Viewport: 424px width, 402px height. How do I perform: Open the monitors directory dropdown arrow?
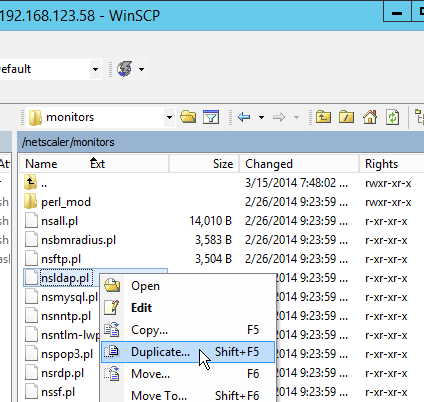(x=169, y=117)
